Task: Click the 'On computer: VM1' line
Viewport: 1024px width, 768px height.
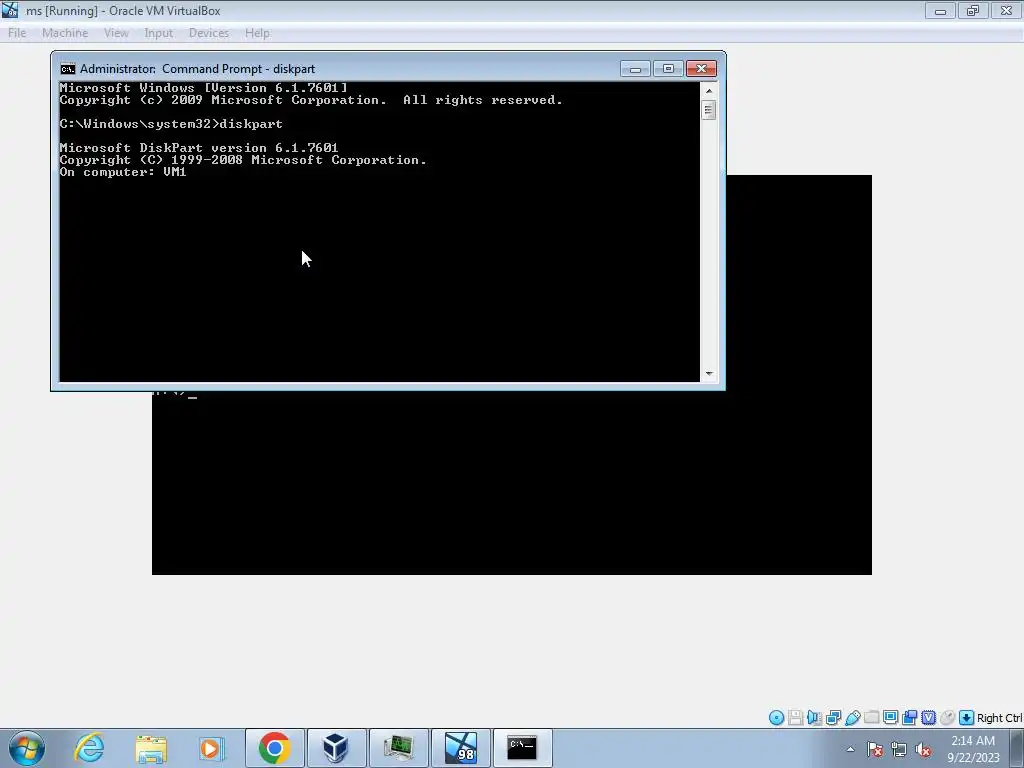Action: pyautogui.click(x=123, y=172)
